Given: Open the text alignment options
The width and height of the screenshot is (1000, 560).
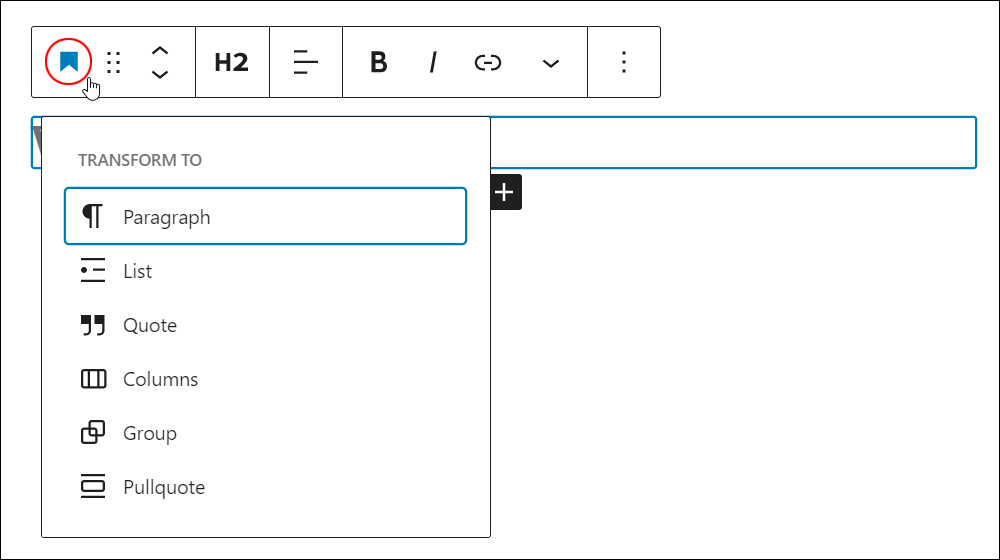Looking at the screenshot, I should tap(305, 62).
